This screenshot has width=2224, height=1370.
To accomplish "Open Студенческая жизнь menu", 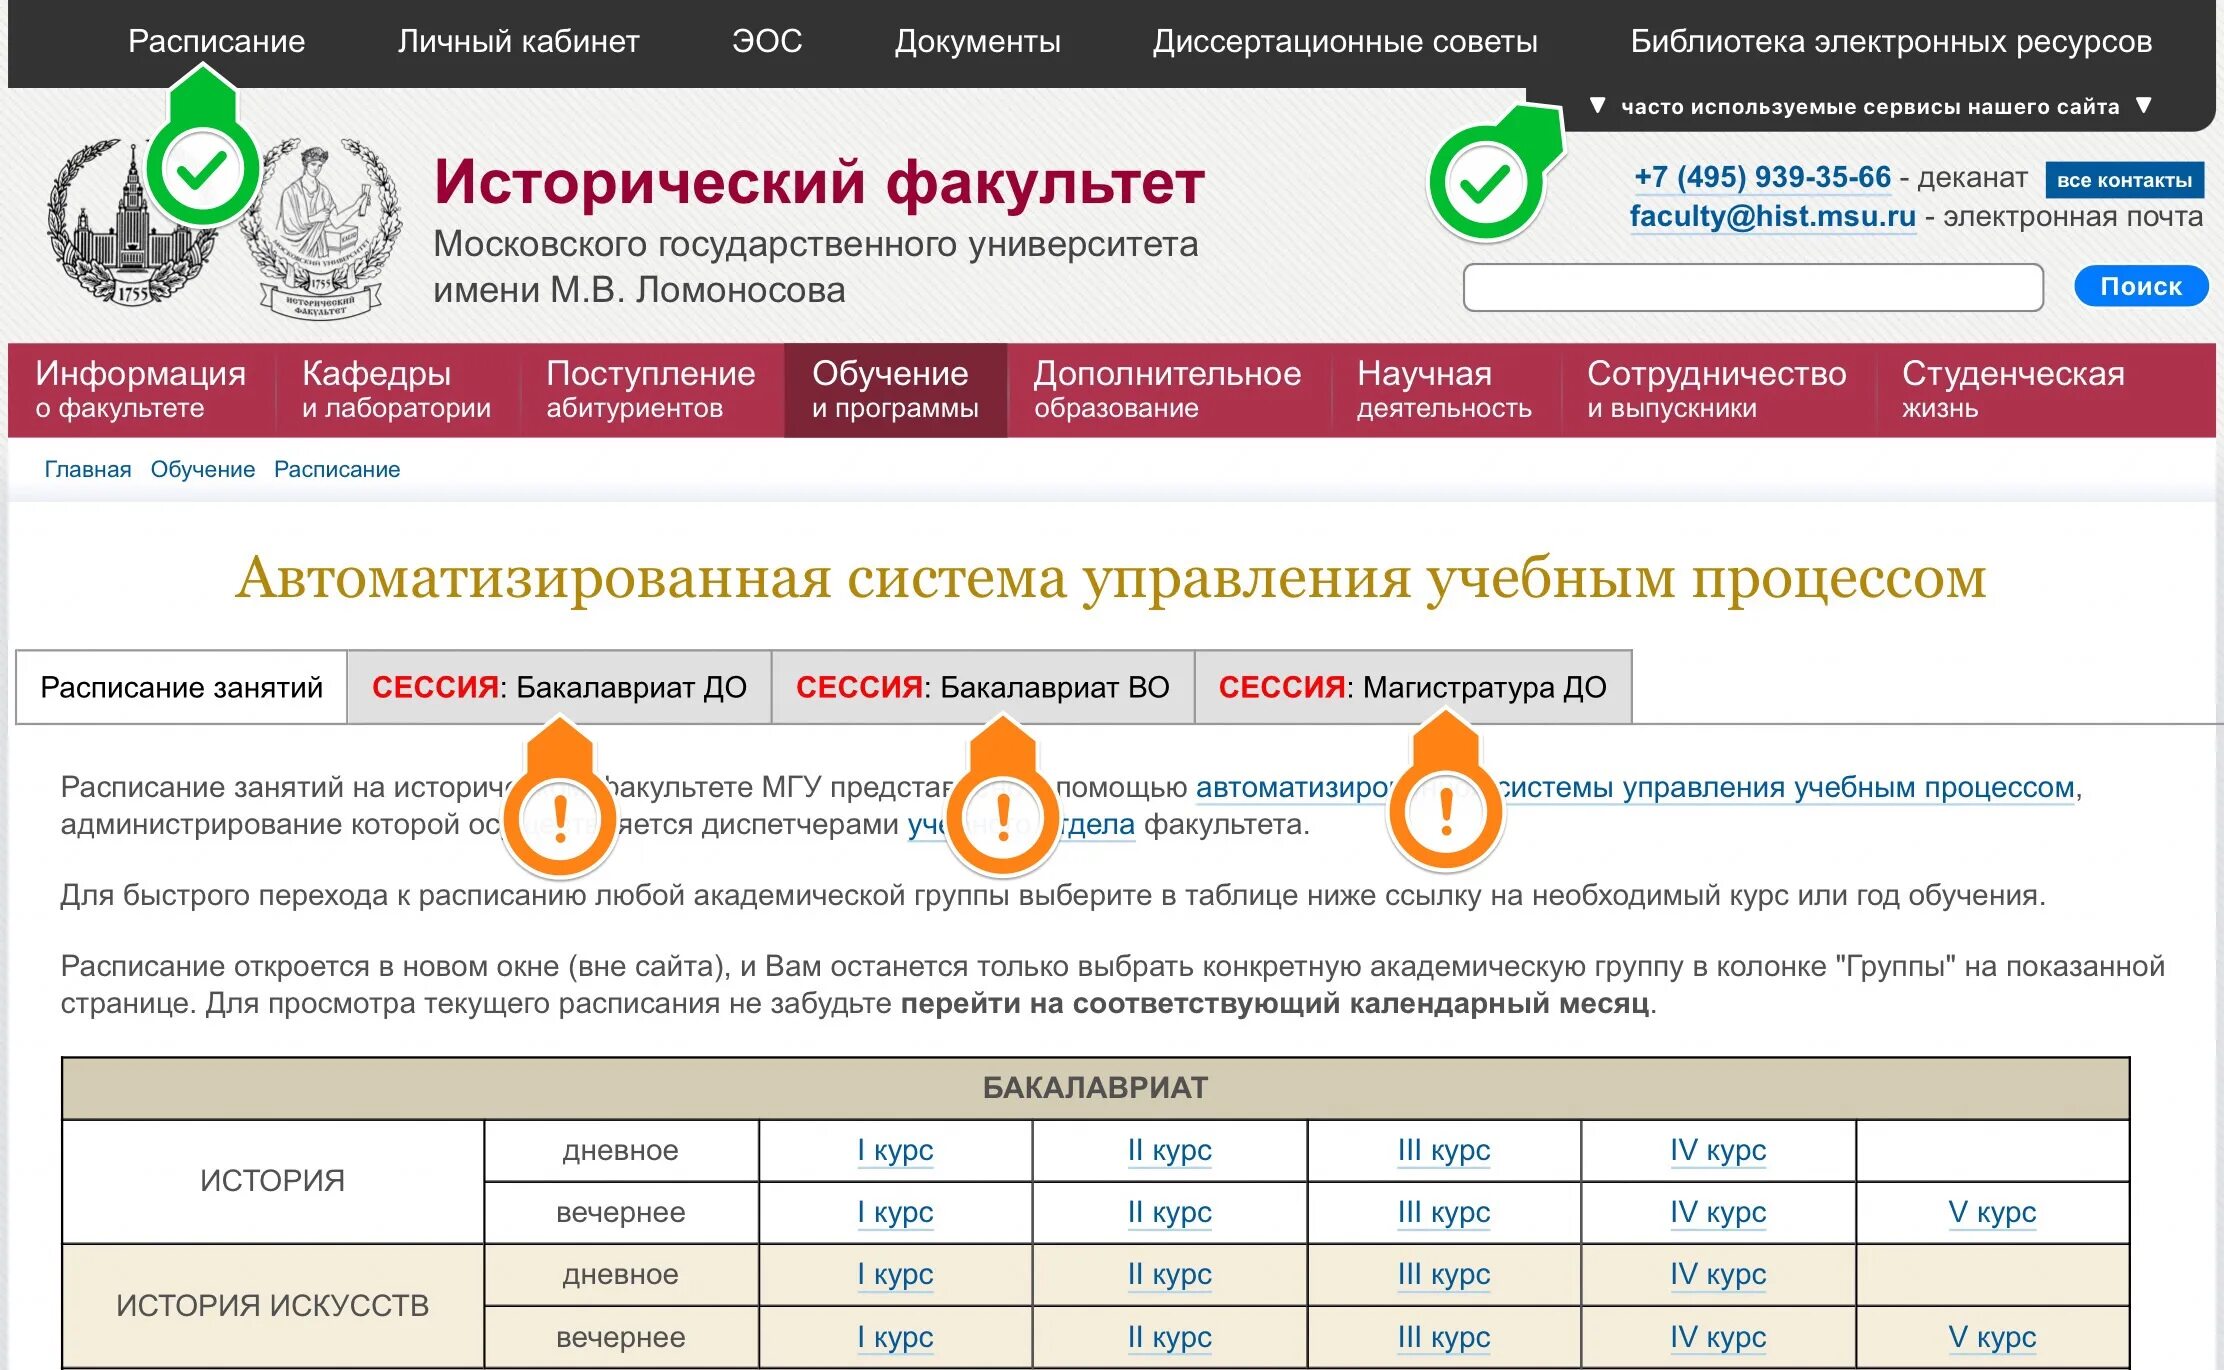I will (x=2013, y=389).
